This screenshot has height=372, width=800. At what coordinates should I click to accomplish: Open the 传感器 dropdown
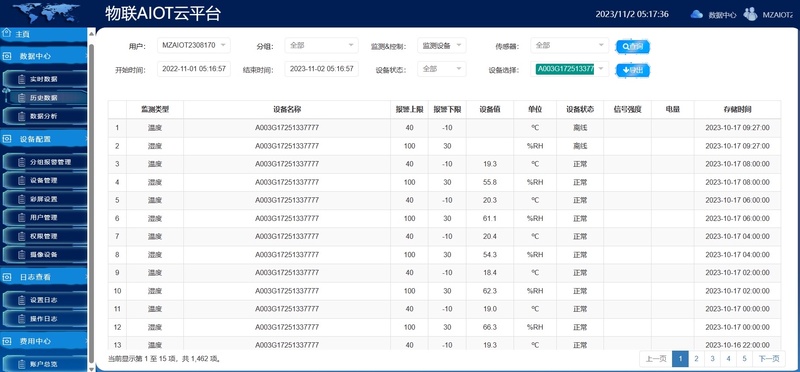(569, 45)
